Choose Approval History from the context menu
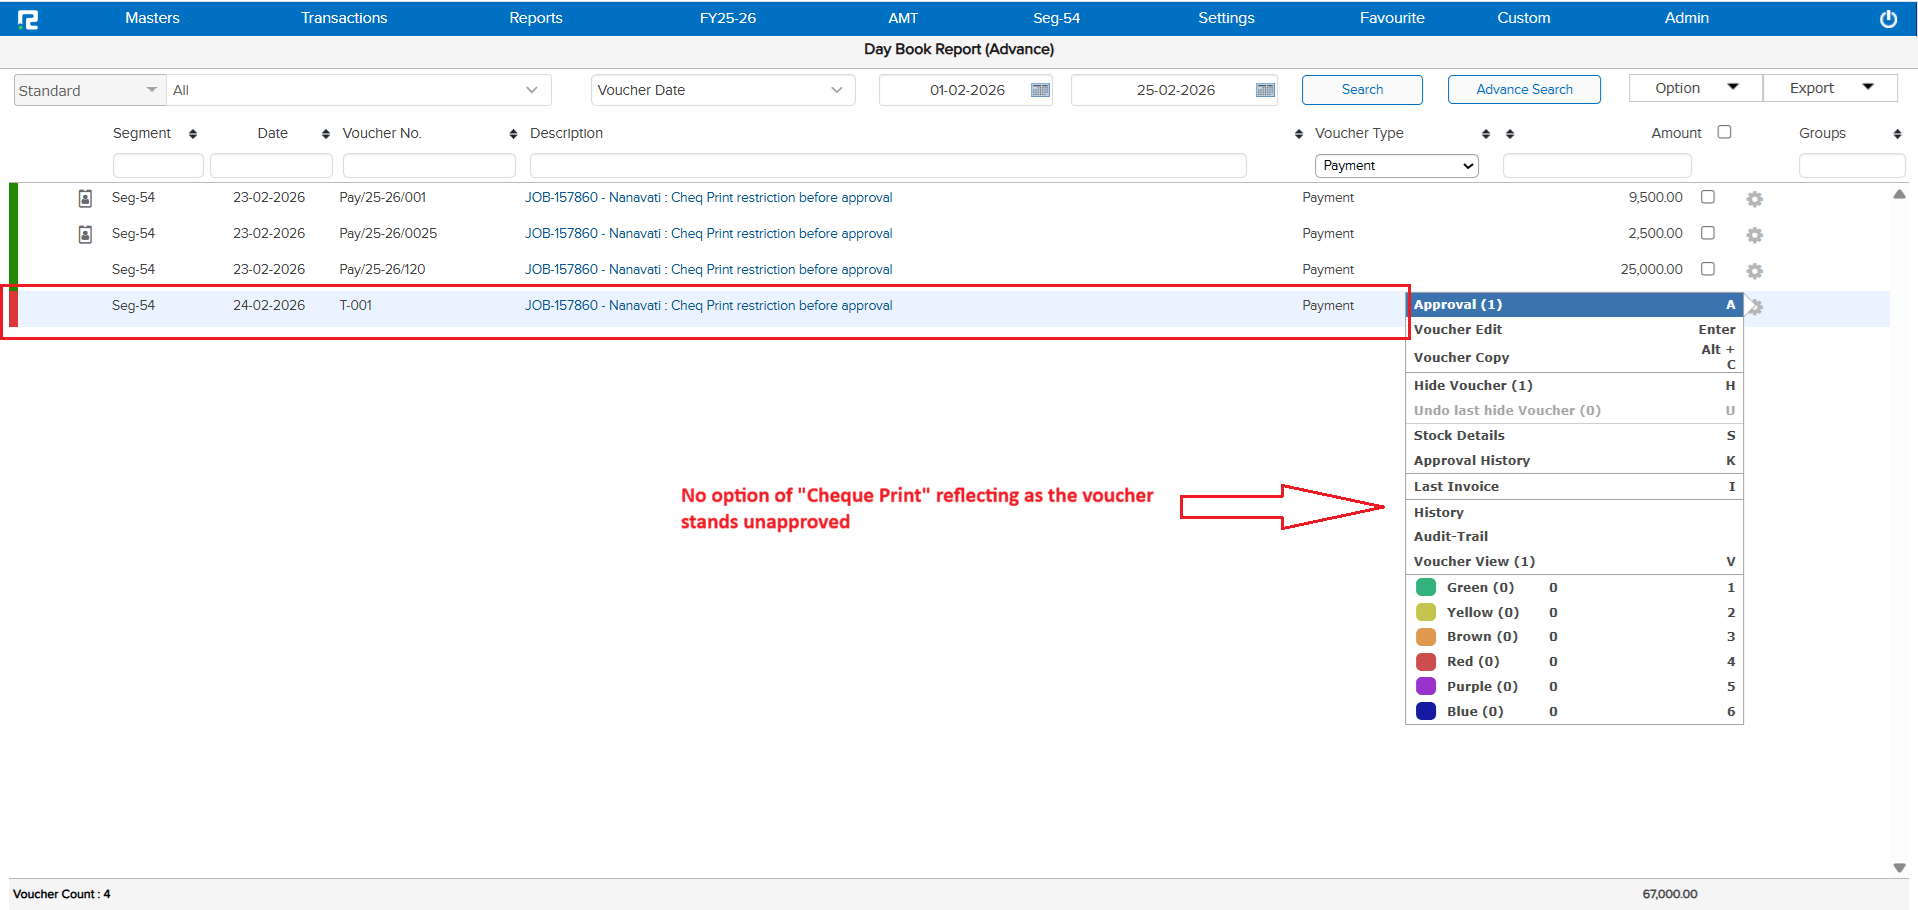Image resolution: width=1918 pixels, height=910 pixels. click(1471, 460)
